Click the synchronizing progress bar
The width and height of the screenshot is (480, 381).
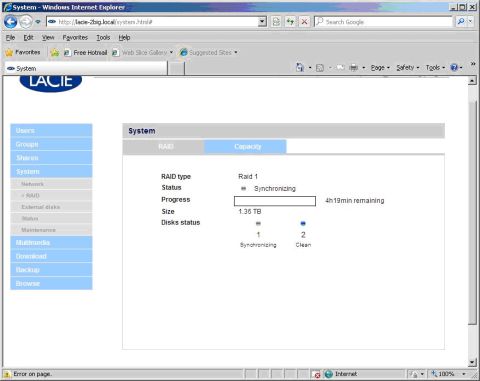coord(275,201)
